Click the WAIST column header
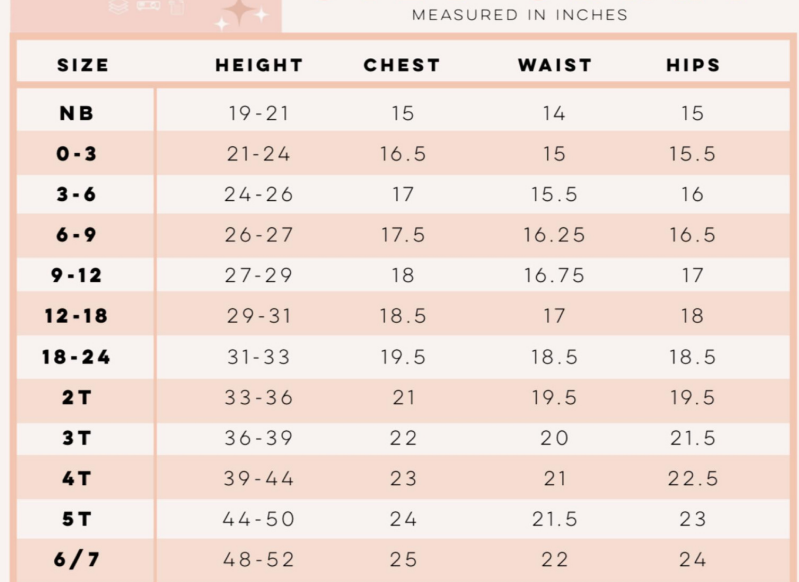Viewport: 799px width, 582px height. (x=555, y=65)
